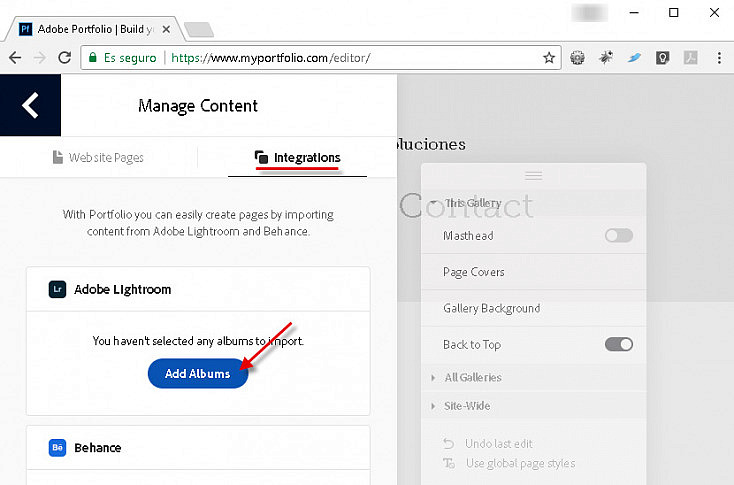The width and height of the screenshot is (734, 485).
Task: Open Gallery Background settings
Action: click(x=534, y=308)
